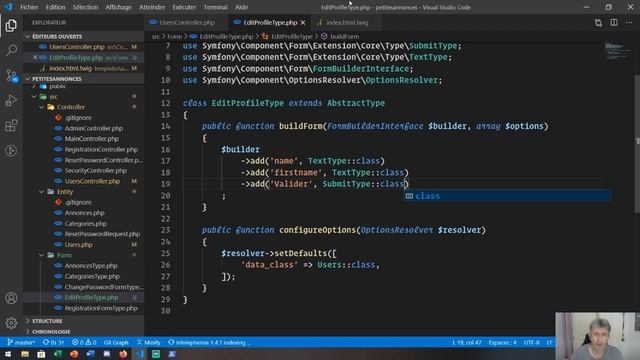This screenshot has width=640, height=360.
Task: Open the Affichage menu
Action: [118, 7]
